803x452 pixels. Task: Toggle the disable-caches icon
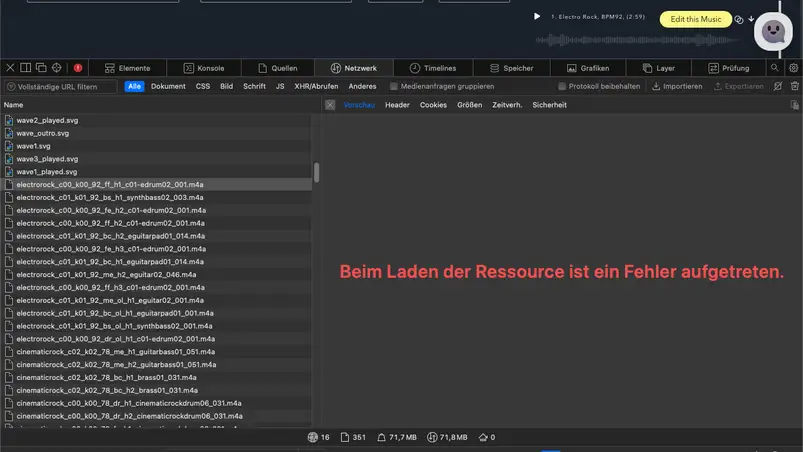(x=777, y=87)
